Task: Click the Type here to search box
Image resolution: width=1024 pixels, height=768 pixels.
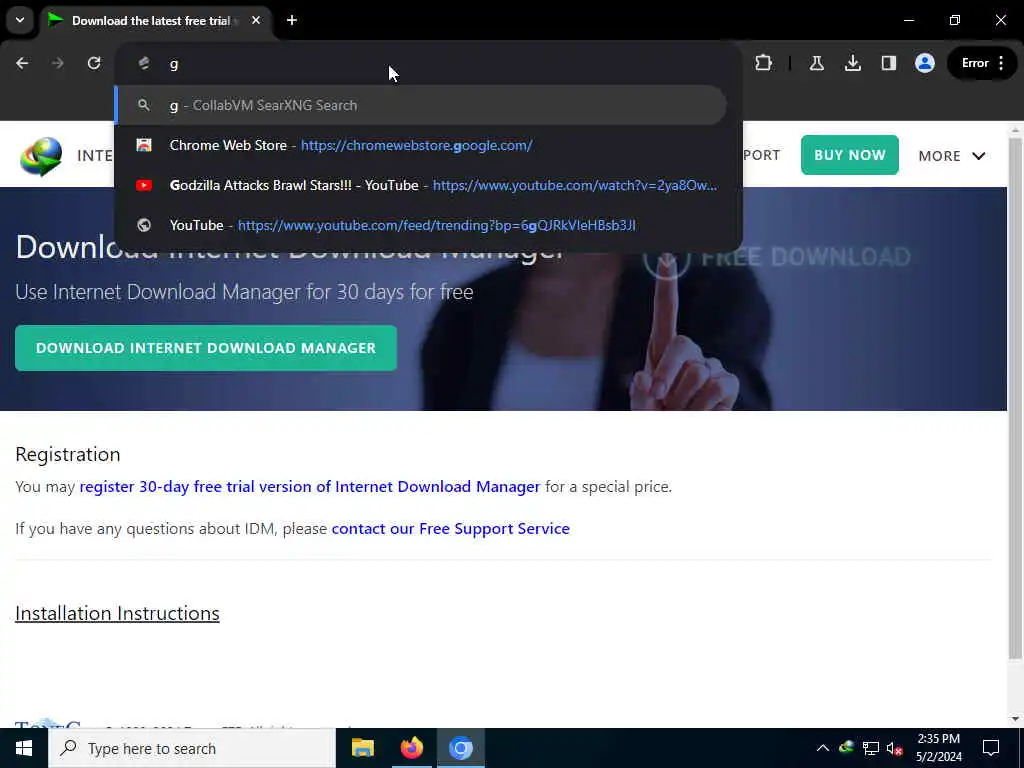Action: [x=192, y=748]
